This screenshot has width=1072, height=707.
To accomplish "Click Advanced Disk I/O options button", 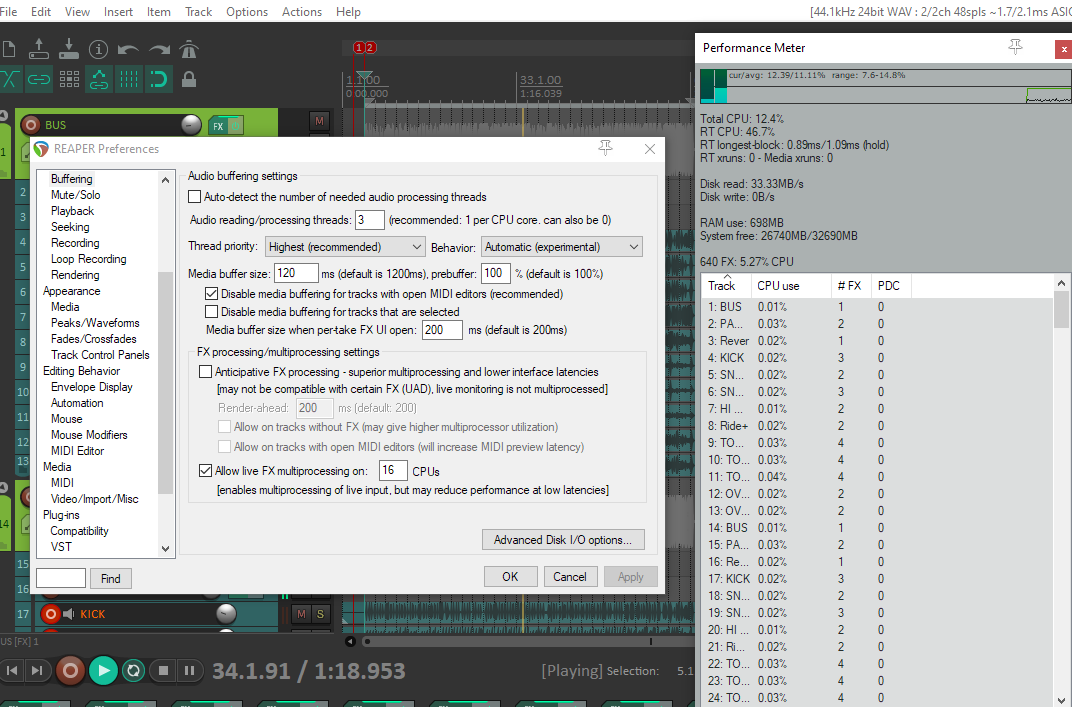I will pyautogui.click(x=563, y=539).
